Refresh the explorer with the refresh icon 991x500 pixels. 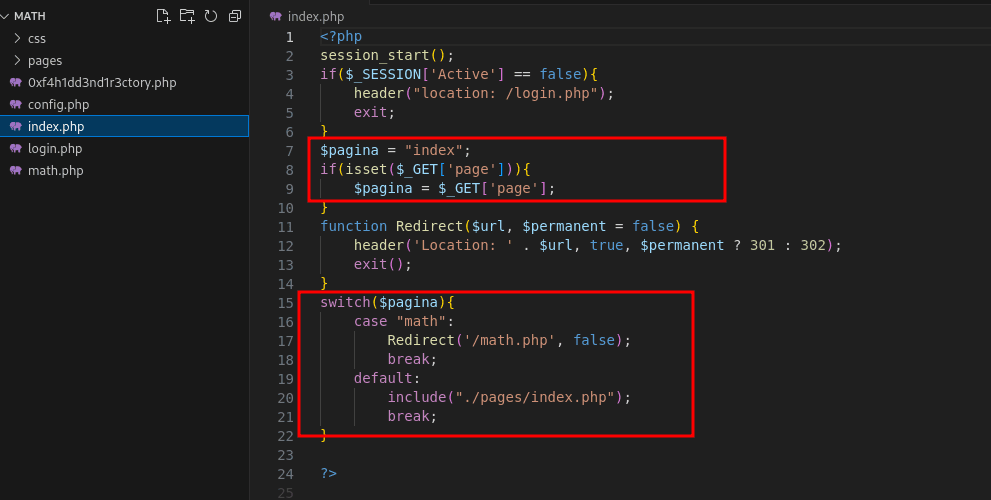211,16
